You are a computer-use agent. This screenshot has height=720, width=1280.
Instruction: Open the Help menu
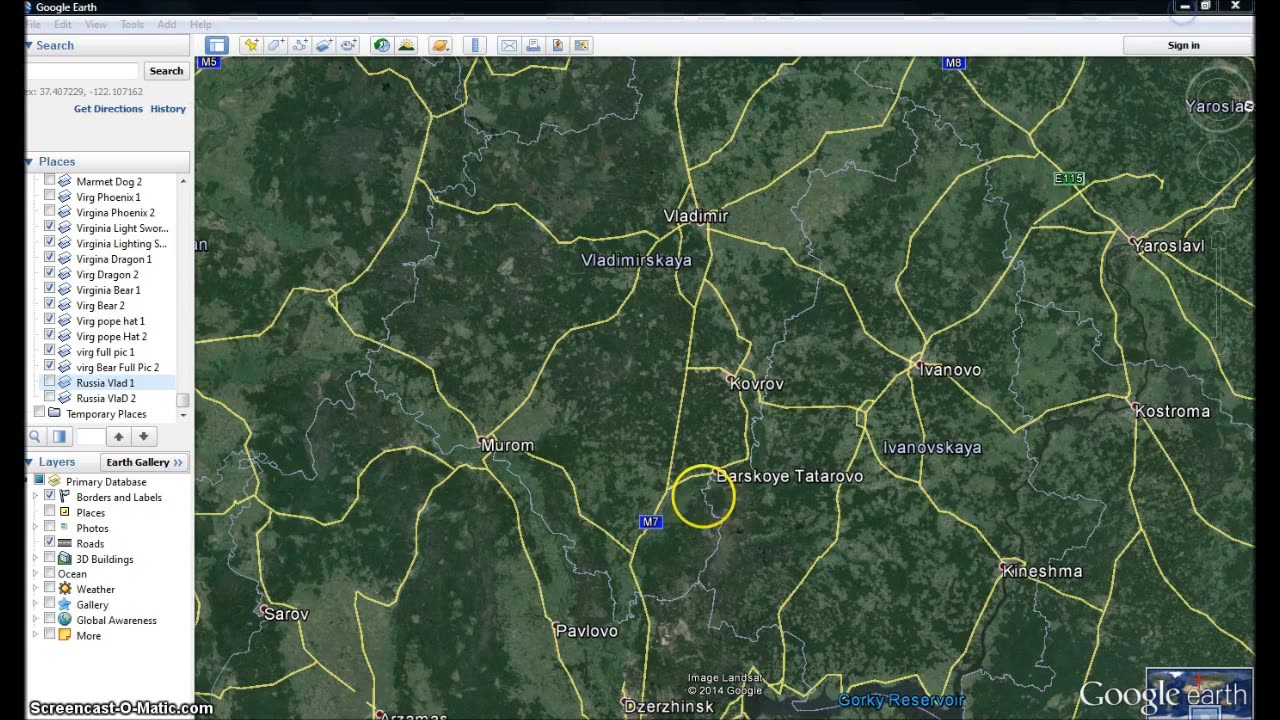(201, 24)
